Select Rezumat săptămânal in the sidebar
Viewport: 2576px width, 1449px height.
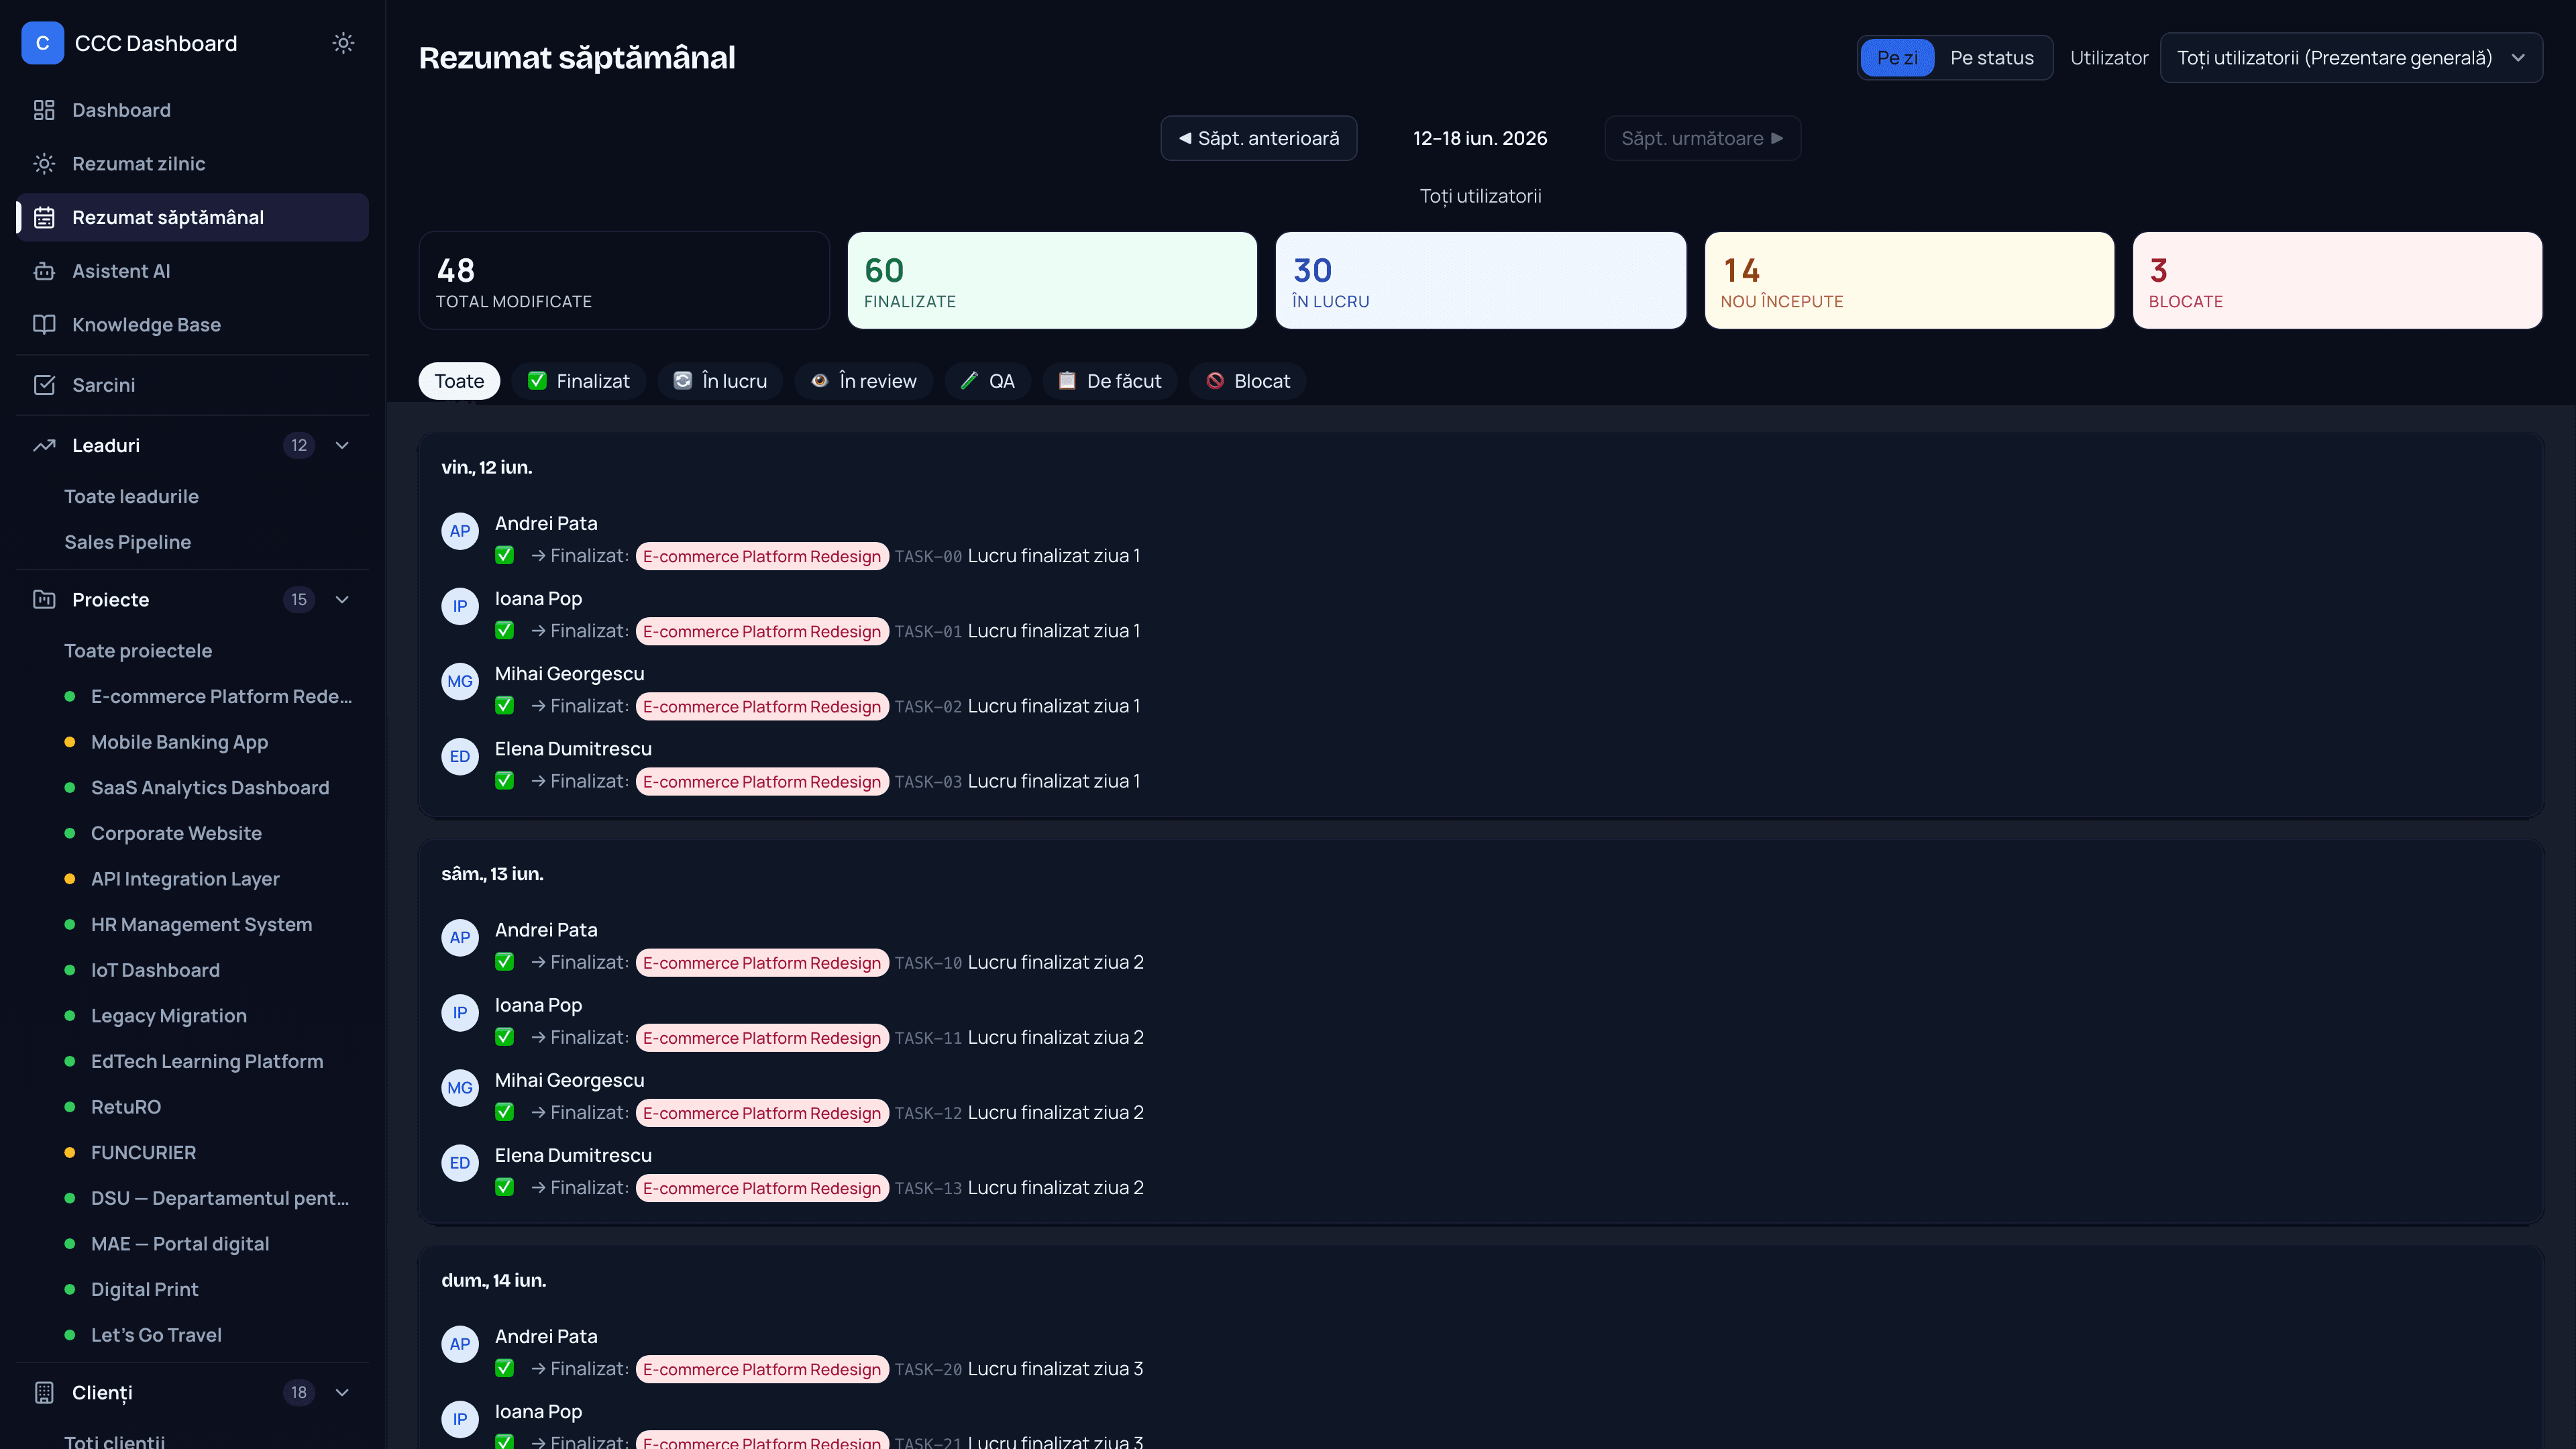193,217
